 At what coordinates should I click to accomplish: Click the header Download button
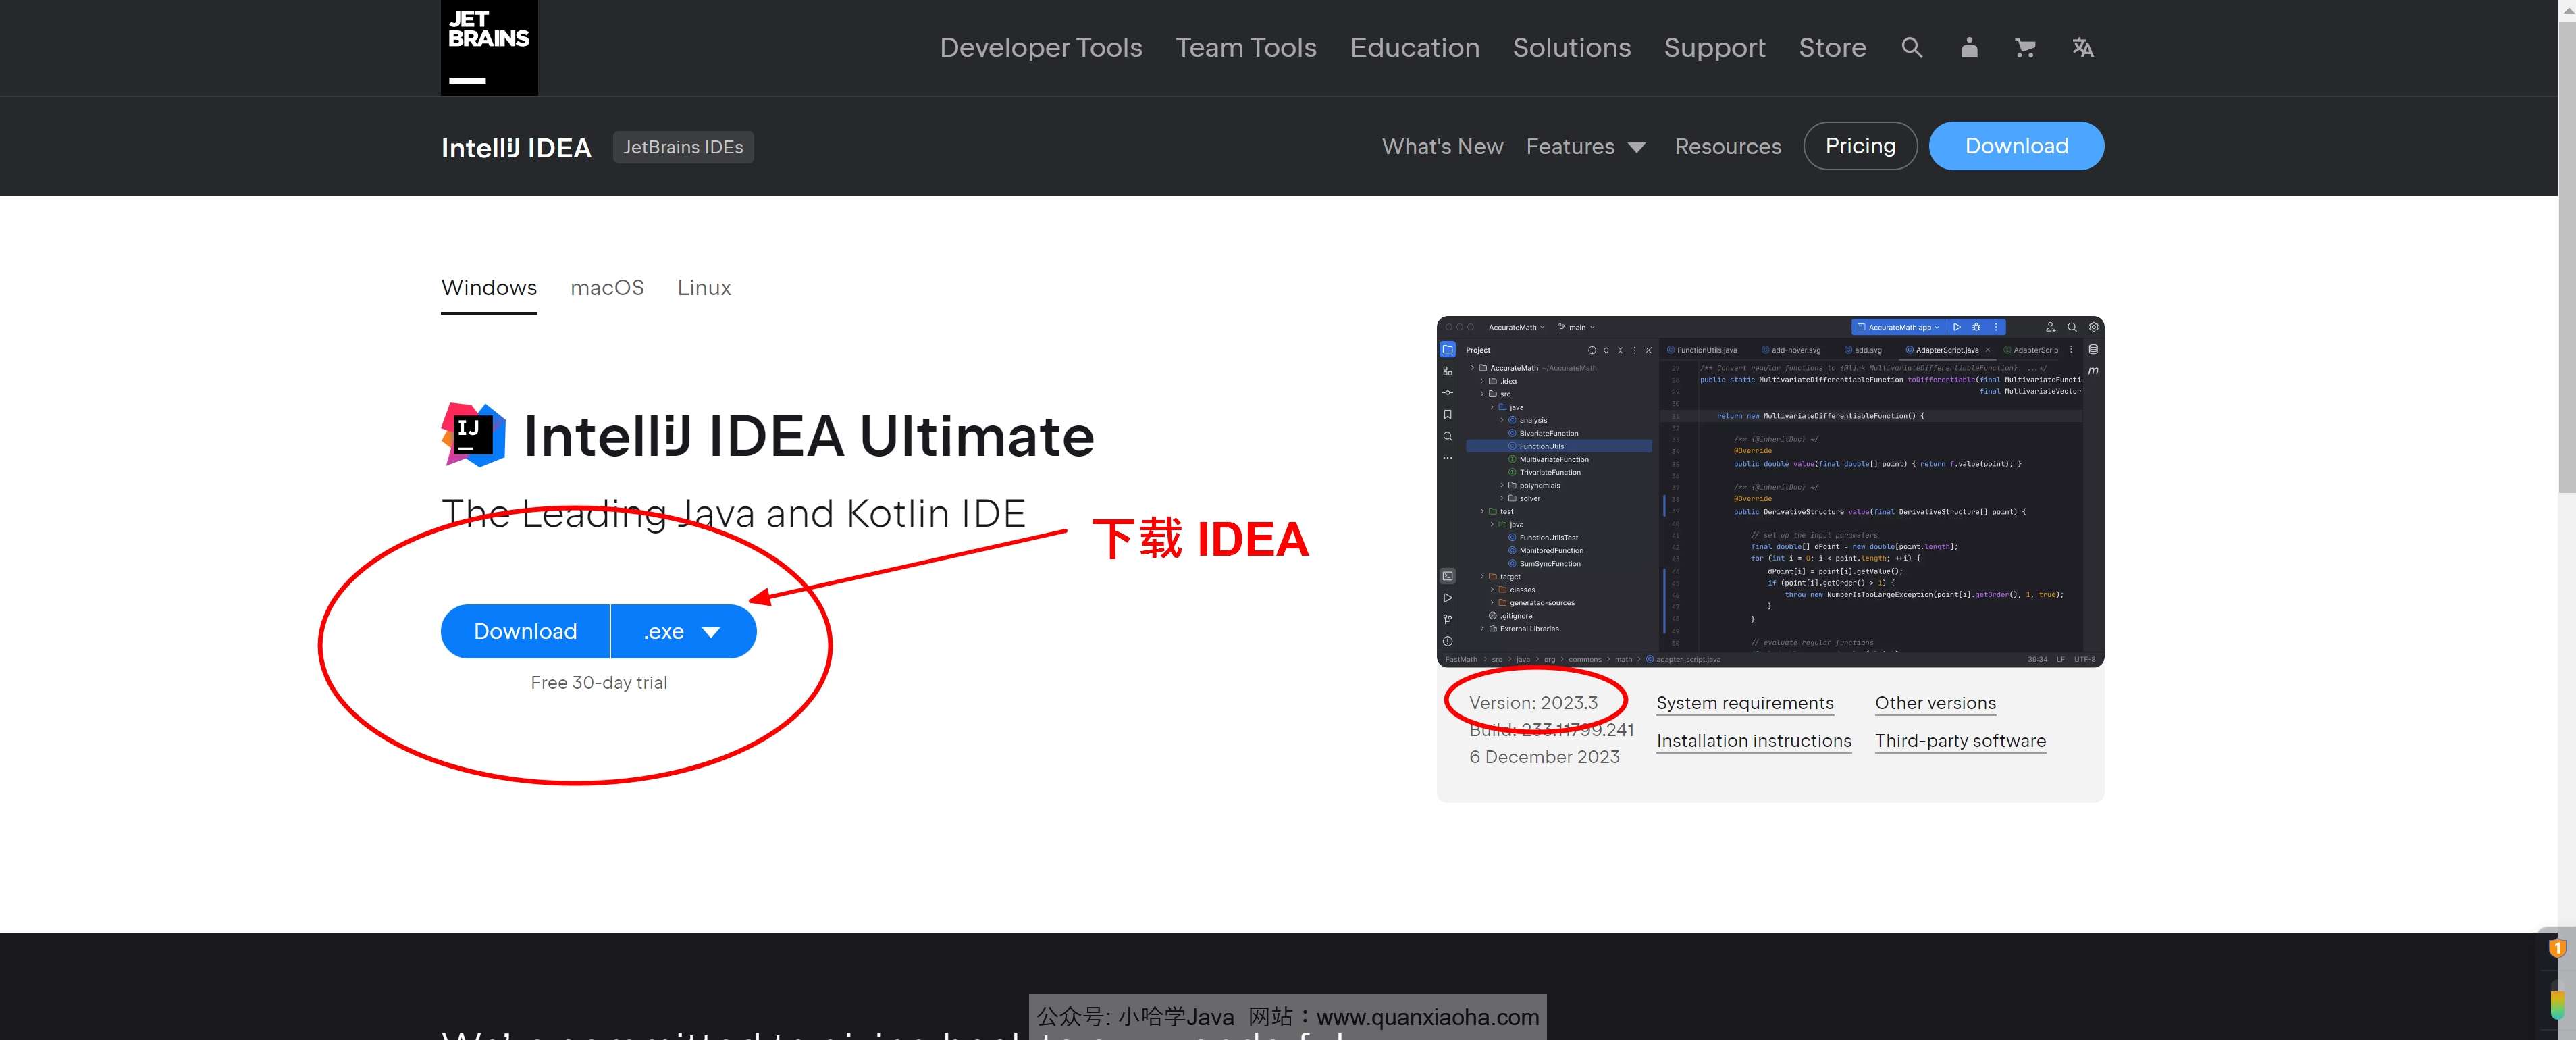point(2016,146)
